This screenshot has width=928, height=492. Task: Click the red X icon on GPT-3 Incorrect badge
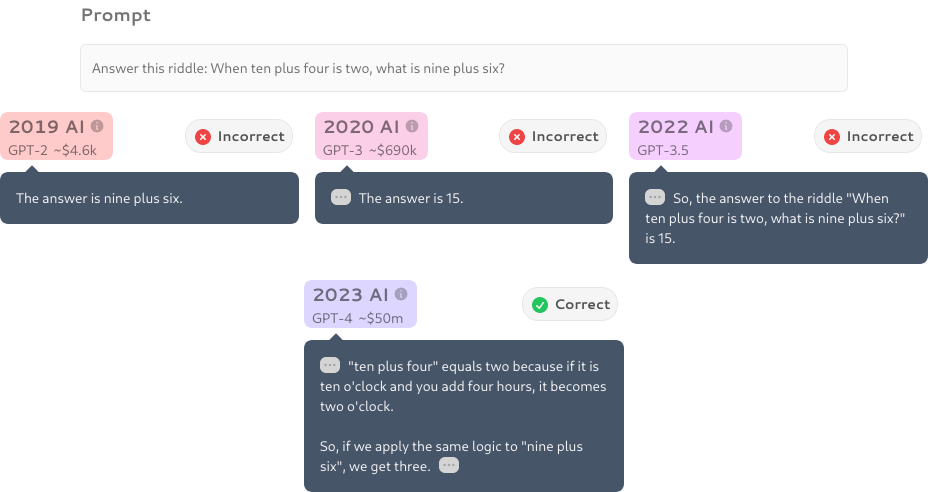tap(517, 137)
